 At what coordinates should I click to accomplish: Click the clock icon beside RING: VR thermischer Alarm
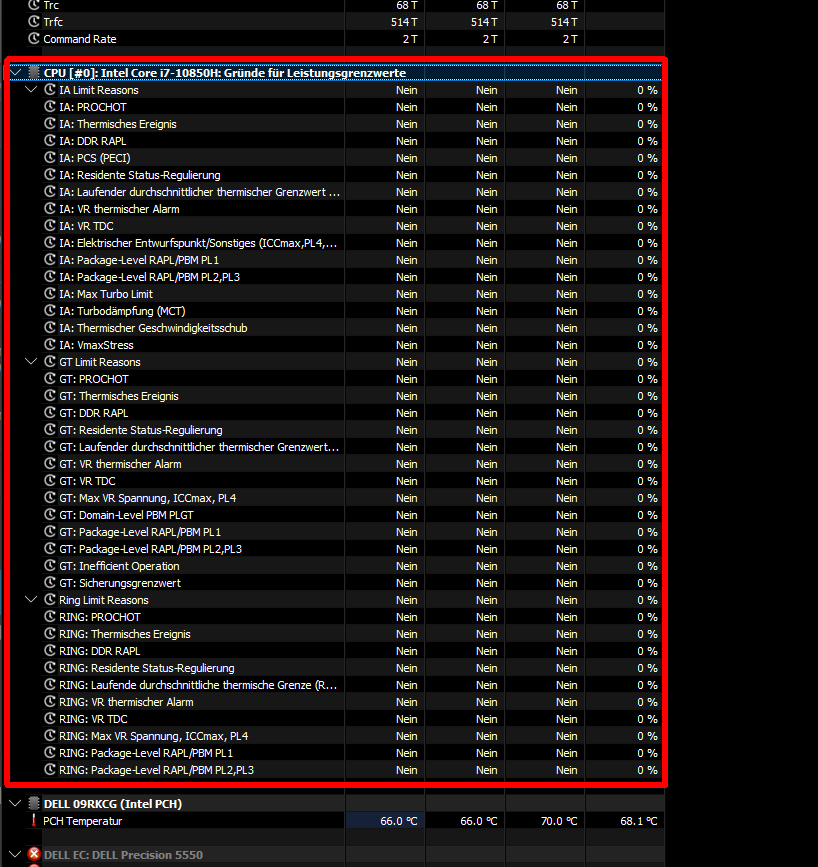[x=50, y=702]
